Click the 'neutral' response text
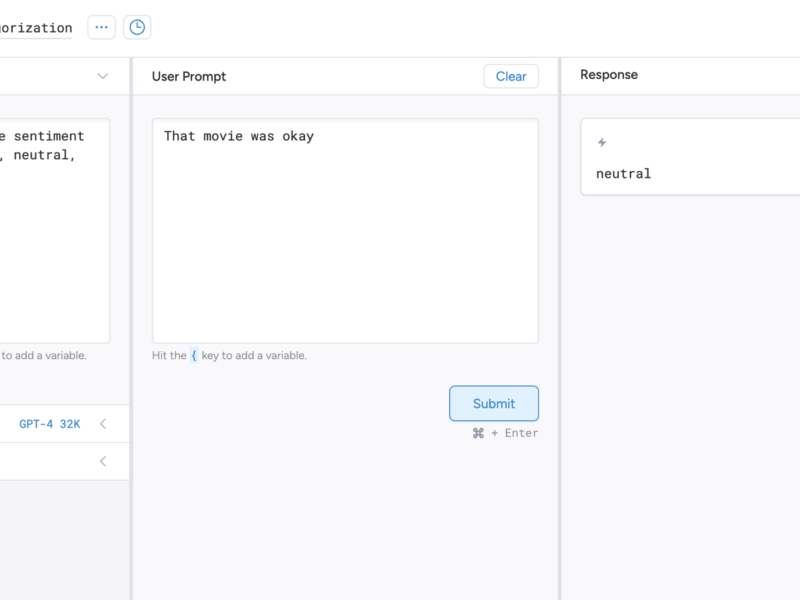Viewport: 800px width, 600px height. pos(623,173)
